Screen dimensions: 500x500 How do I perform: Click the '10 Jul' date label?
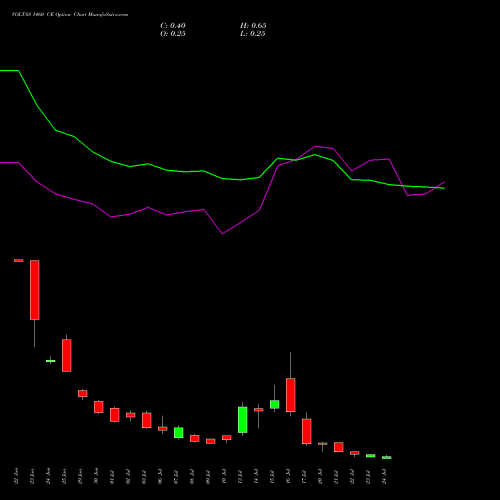point(224,476)
